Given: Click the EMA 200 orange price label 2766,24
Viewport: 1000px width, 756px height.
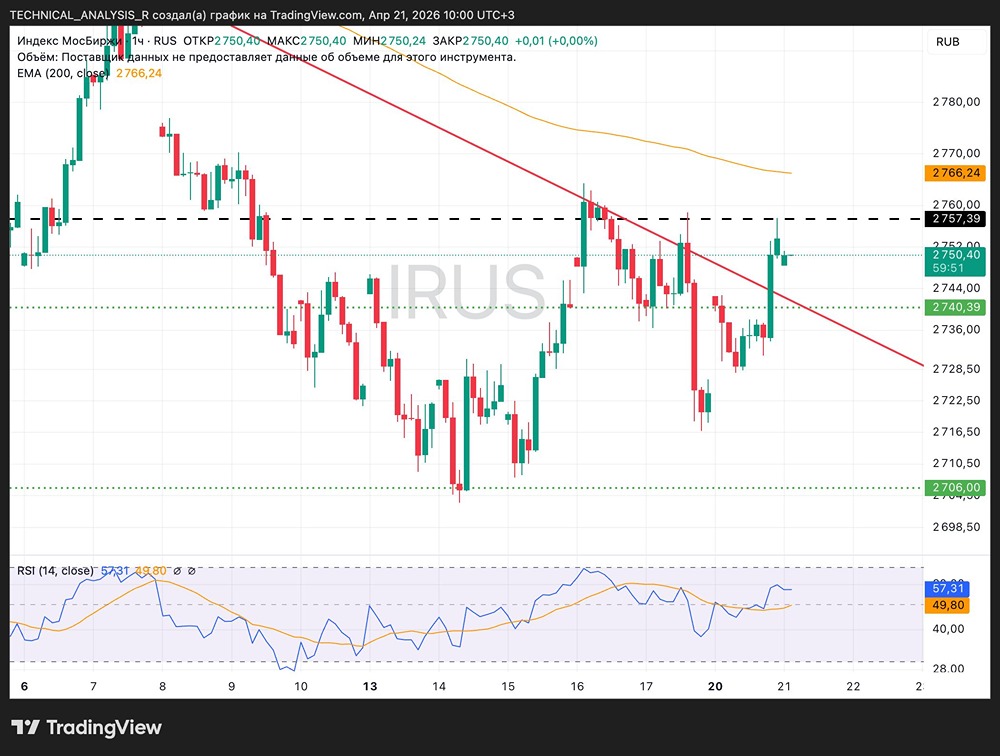Looking at the screenshot, I should [x=955, y=173].
